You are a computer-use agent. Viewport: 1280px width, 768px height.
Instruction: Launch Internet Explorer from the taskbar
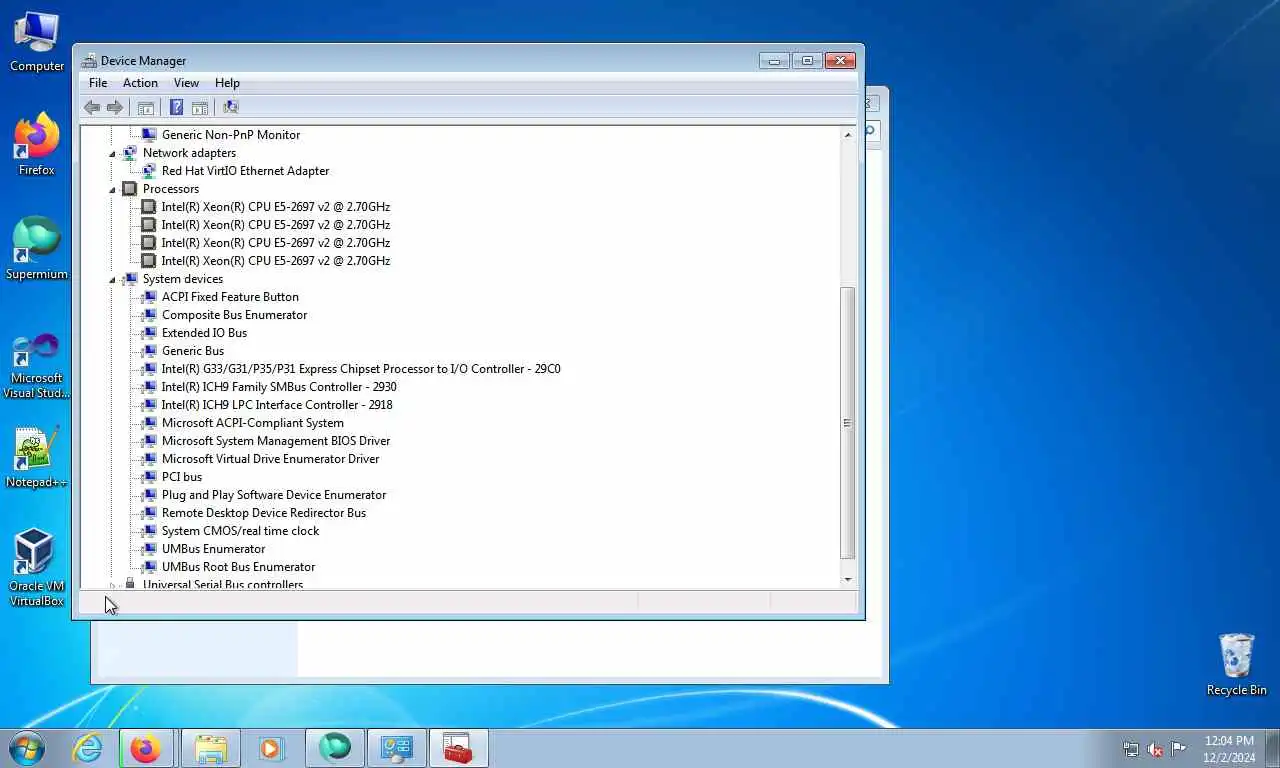click(x=88, y=748)
